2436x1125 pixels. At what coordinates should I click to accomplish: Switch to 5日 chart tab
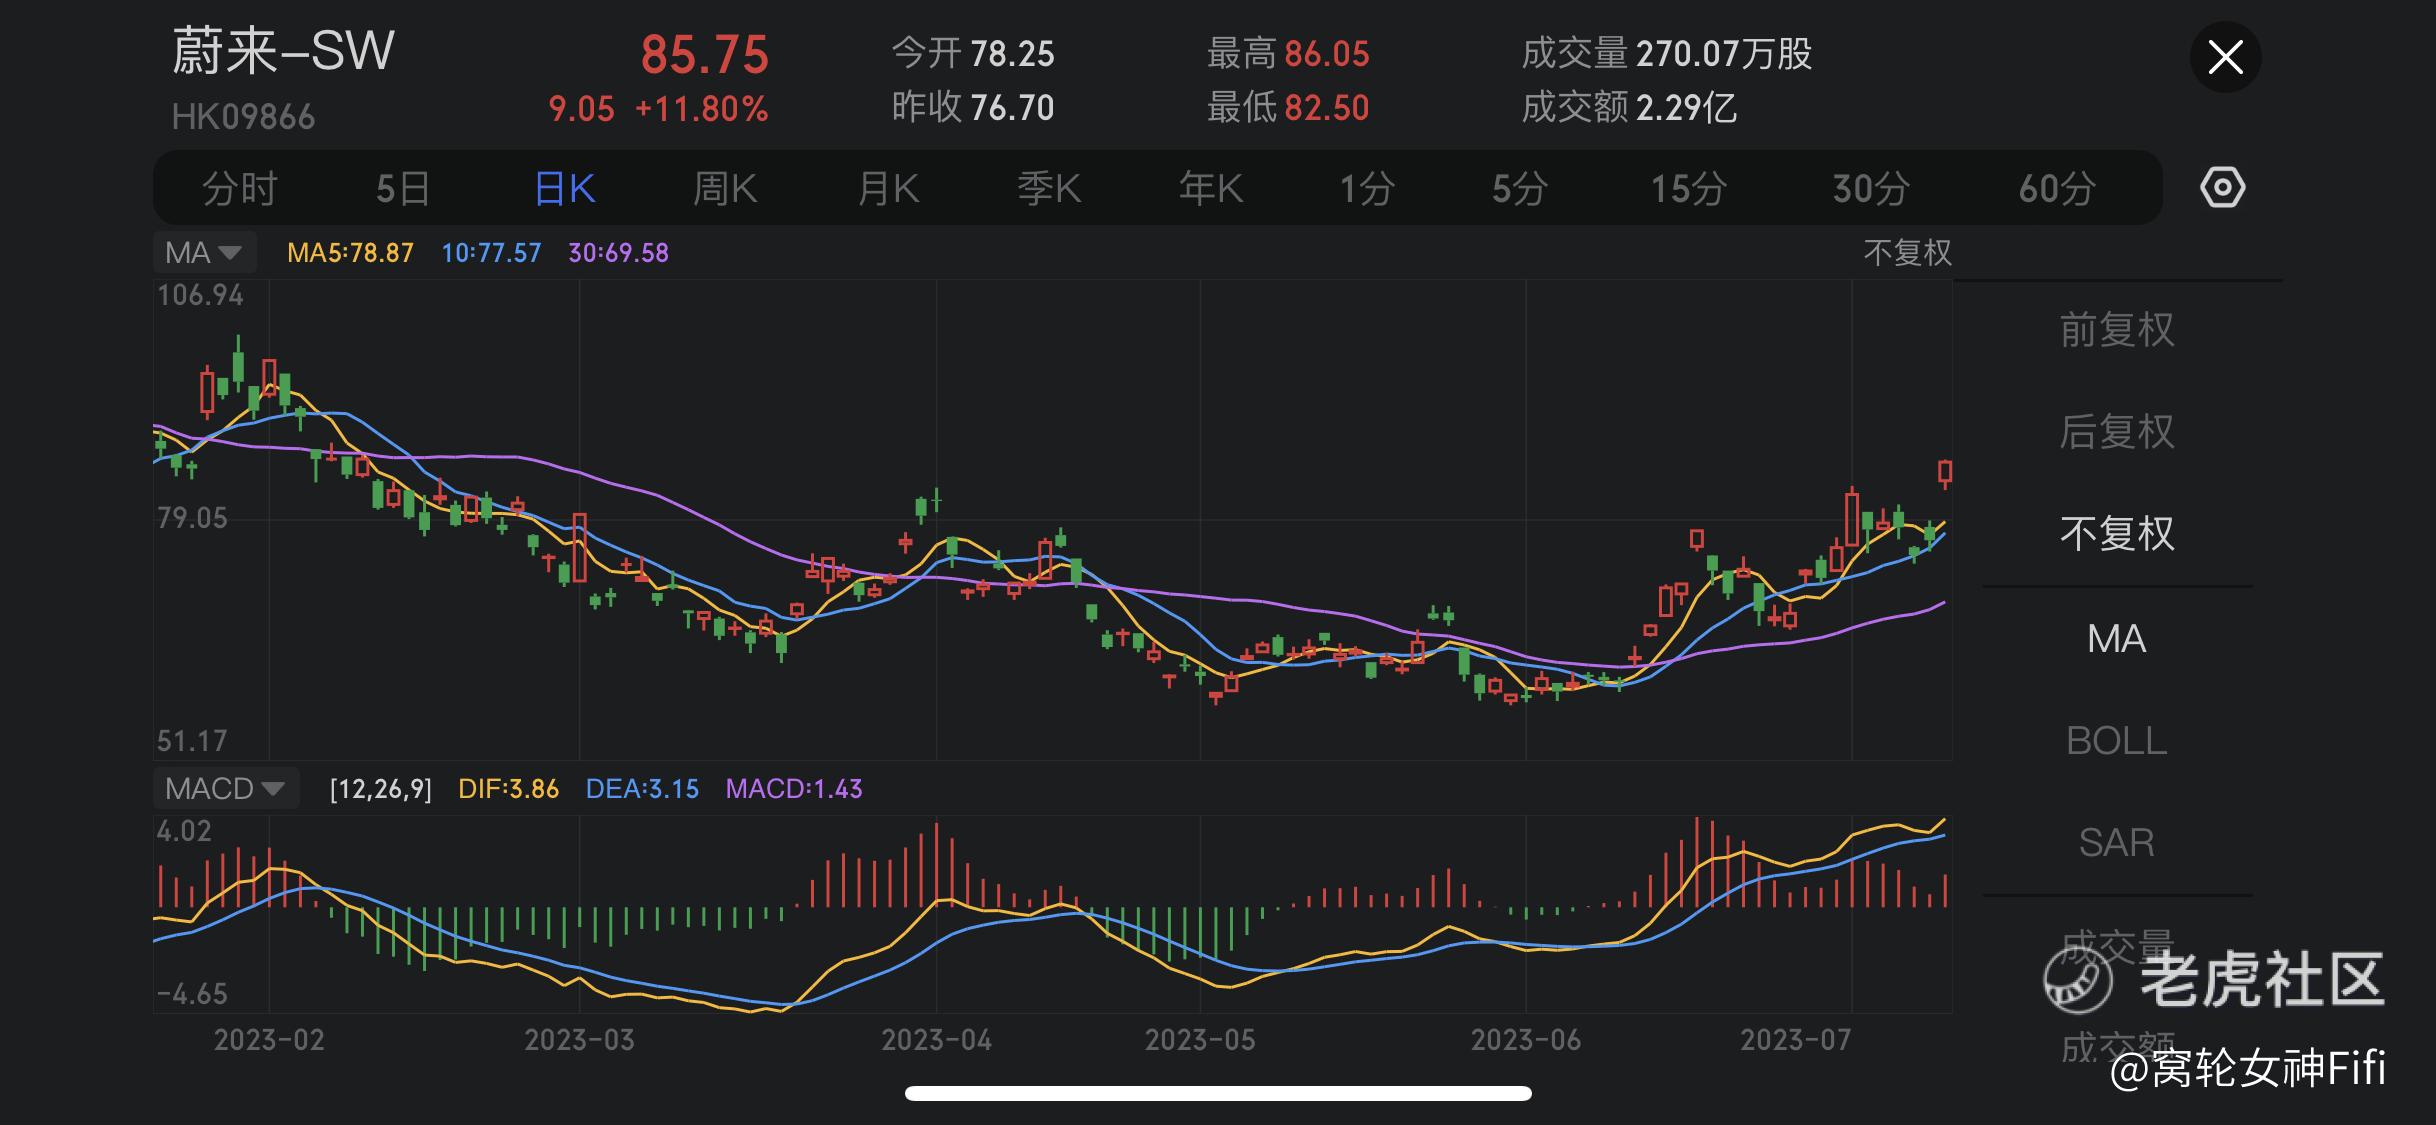coord(403,188)
